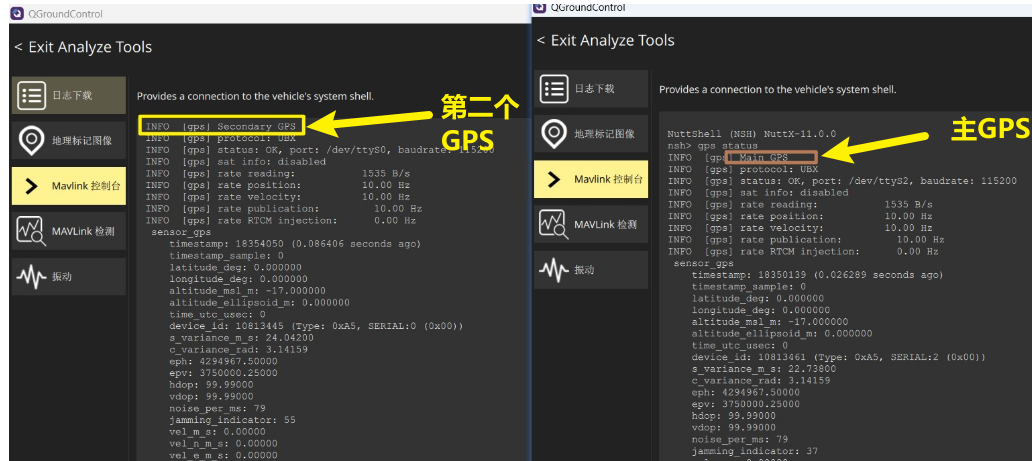
Task: Open MAVLink 检测 inspector in right window
Action: [591, 225]
